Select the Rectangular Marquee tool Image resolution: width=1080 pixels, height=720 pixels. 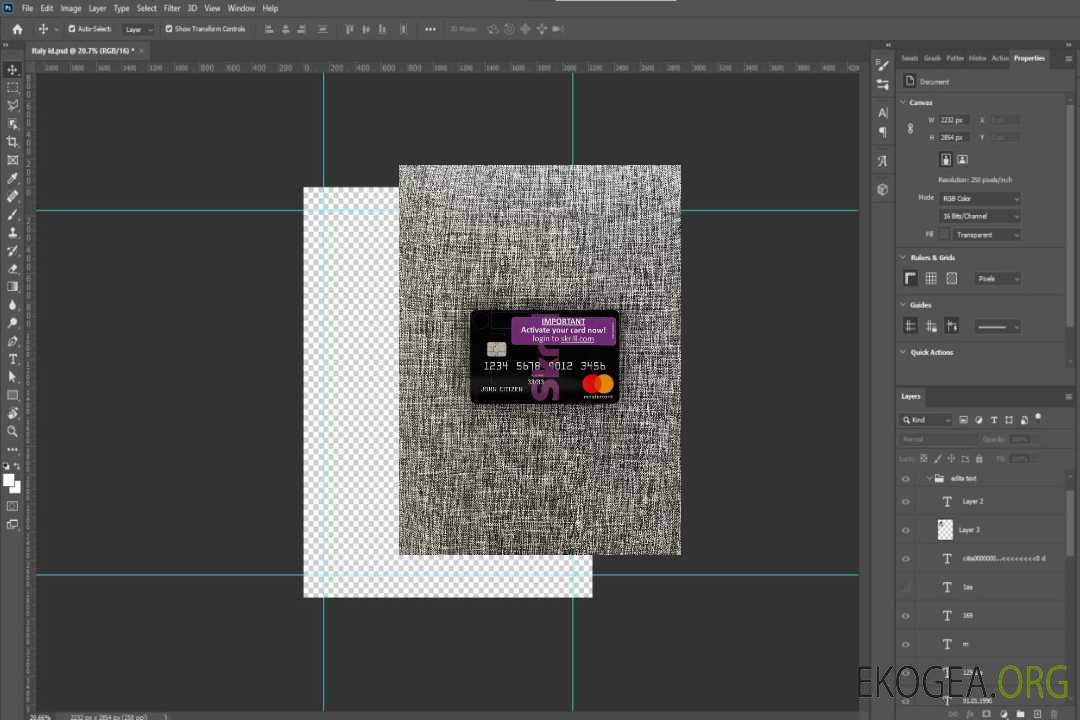click(12, 88)
